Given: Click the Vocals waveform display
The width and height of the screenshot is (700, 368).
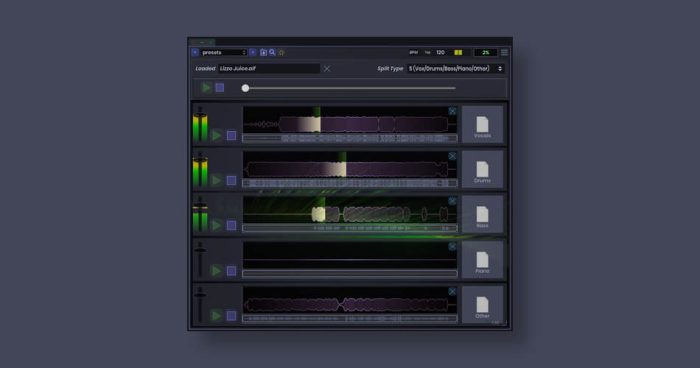Looking at the screenshot, I should [350, 120].
